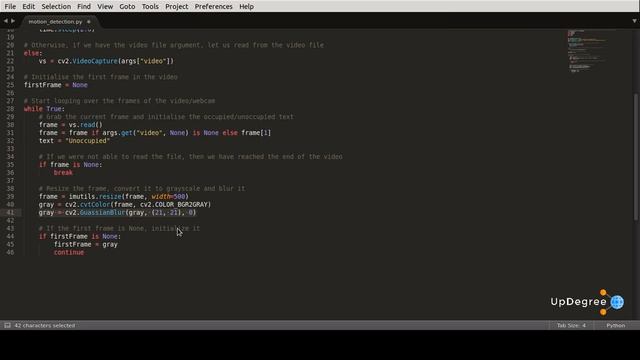The height and width of the screenshot is (360, 640).
Task: Click the 'firstFrame = gray' line
Action: coord(86,244)
